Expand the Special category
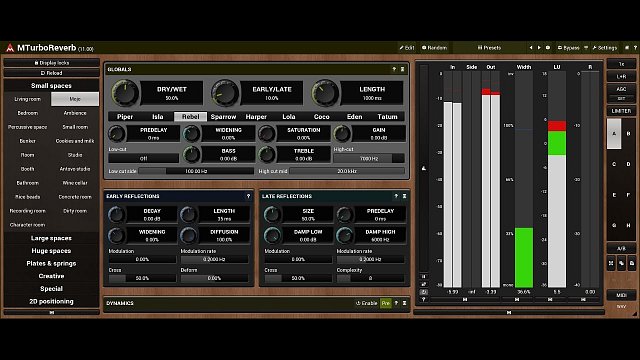The height and width of the screenshot is (360, 640). click(x=51, y=289)
